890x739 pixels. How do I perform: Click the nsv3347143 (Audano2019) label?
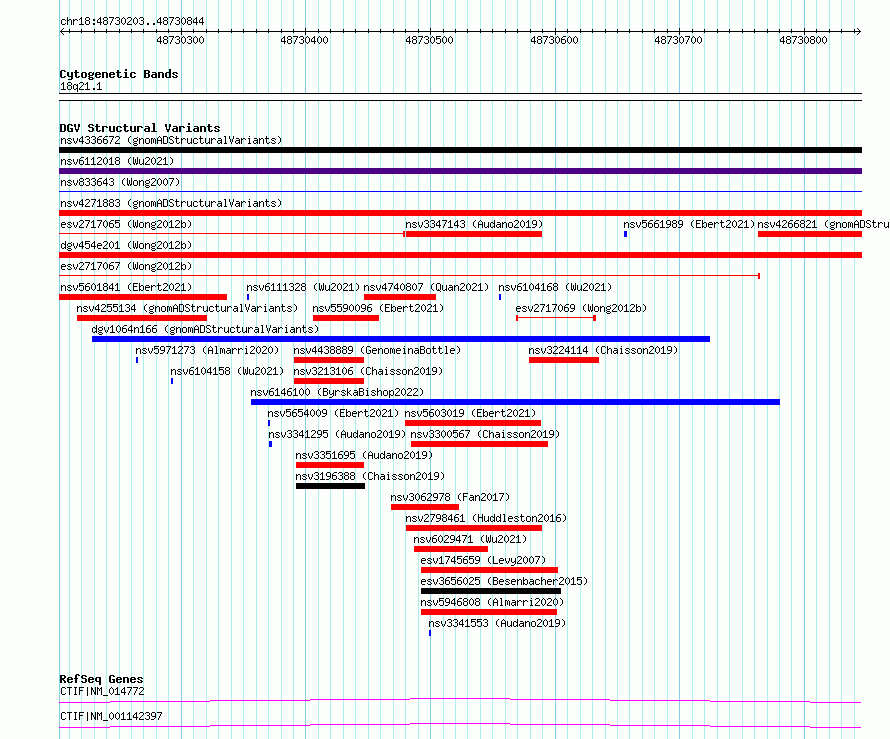coord(474,224)
